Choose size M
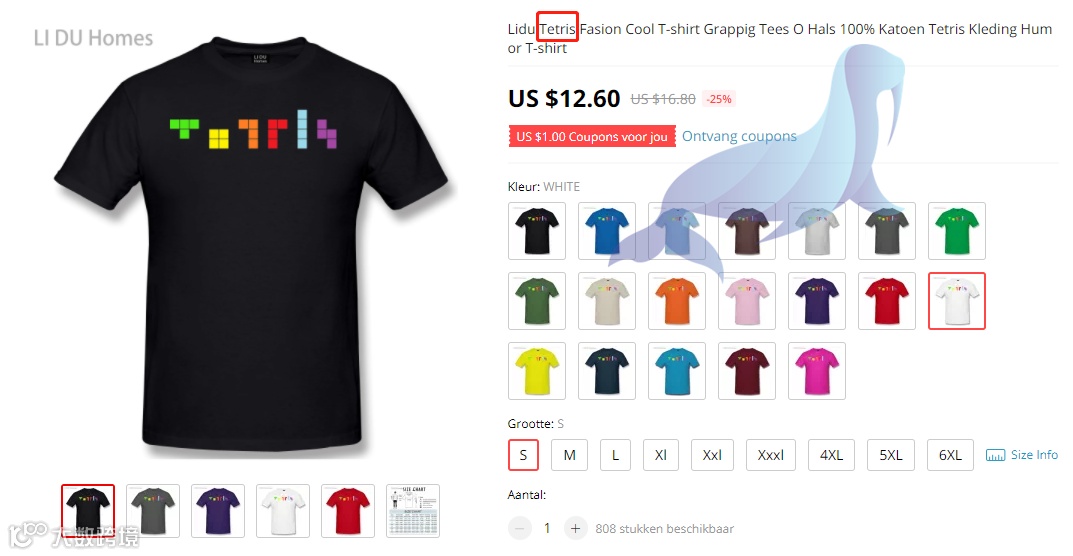 point(569,455)
